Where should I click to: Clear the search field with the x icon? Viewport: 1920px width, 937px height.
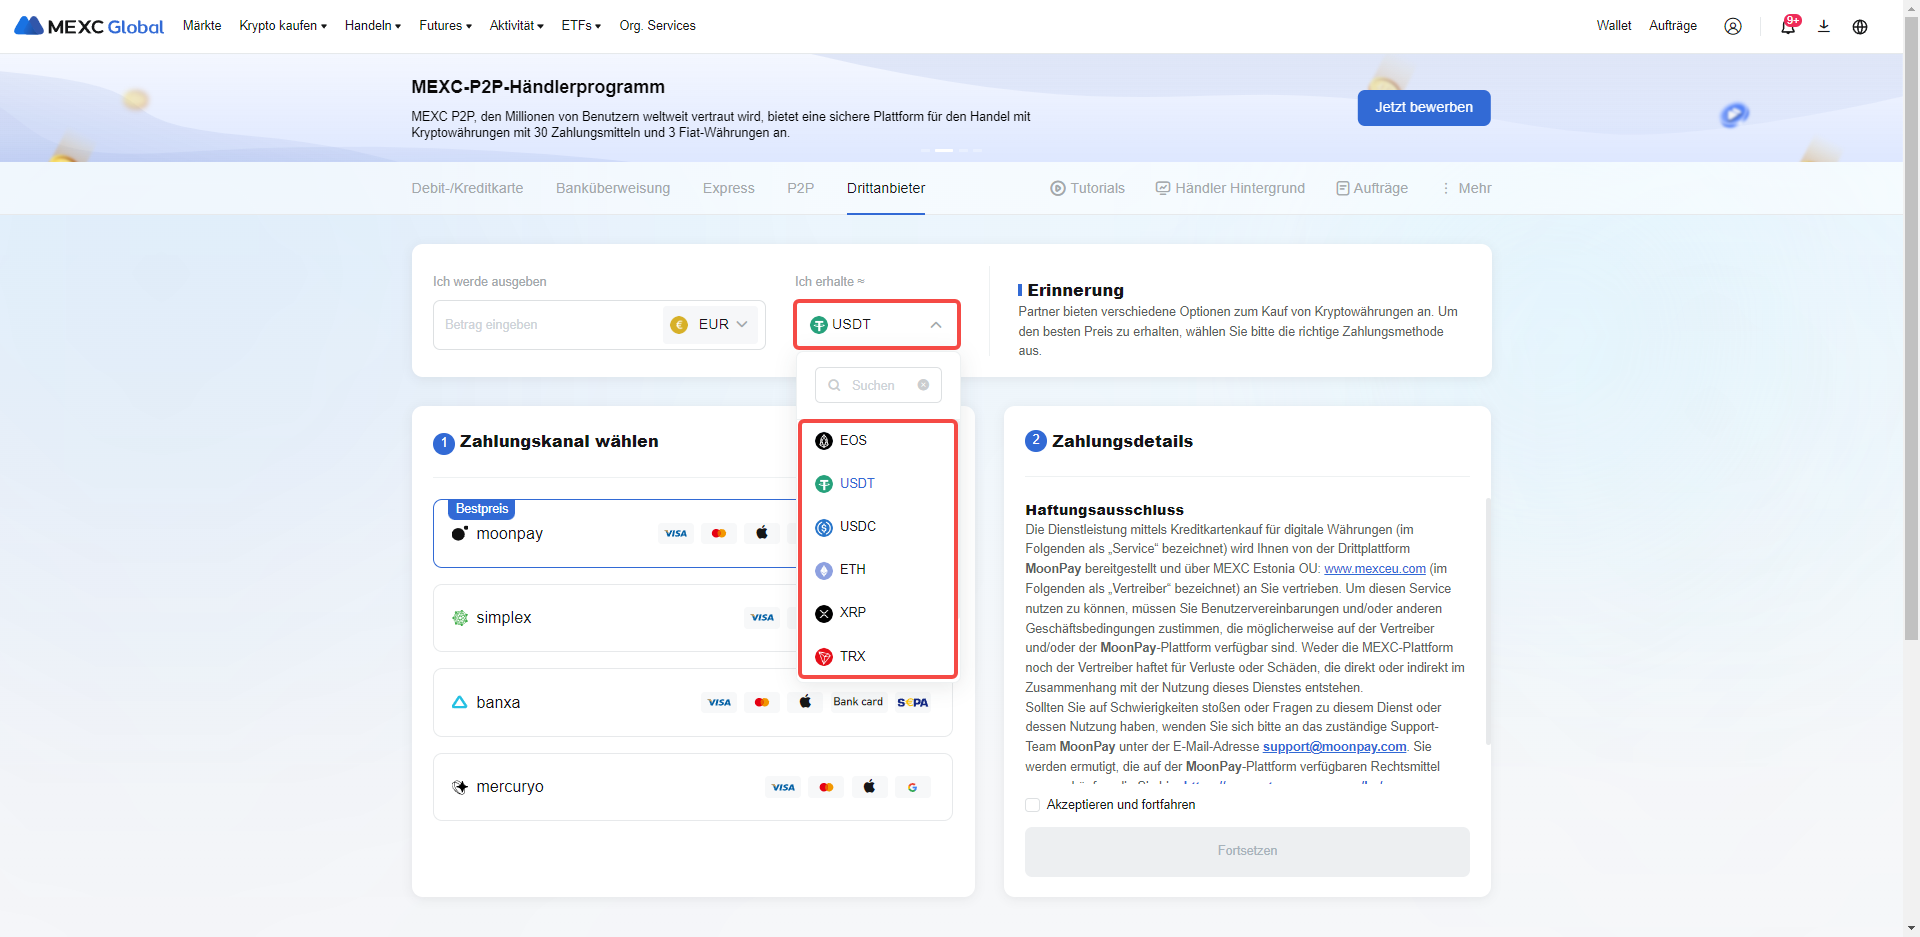click(923, 385)
